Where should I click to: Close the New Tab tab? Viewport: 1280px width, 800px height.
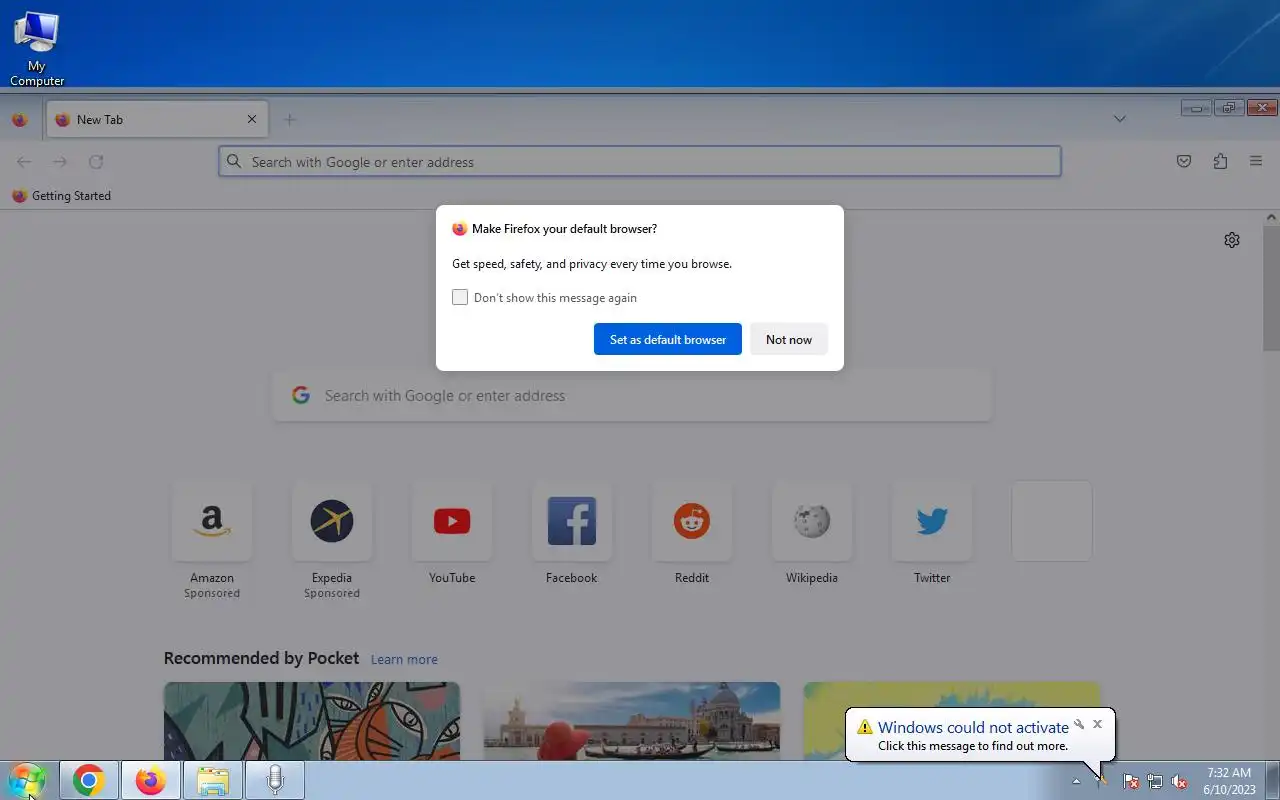[x=252, y=119]
